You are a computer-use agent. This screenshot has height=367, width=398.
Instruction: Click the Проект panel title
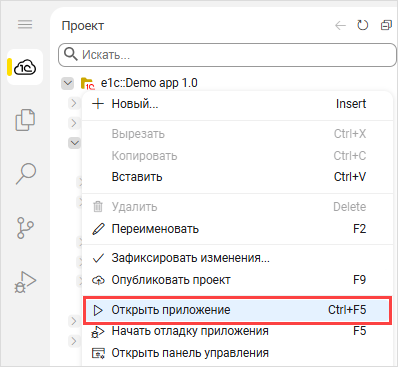[x=83, y=26]
